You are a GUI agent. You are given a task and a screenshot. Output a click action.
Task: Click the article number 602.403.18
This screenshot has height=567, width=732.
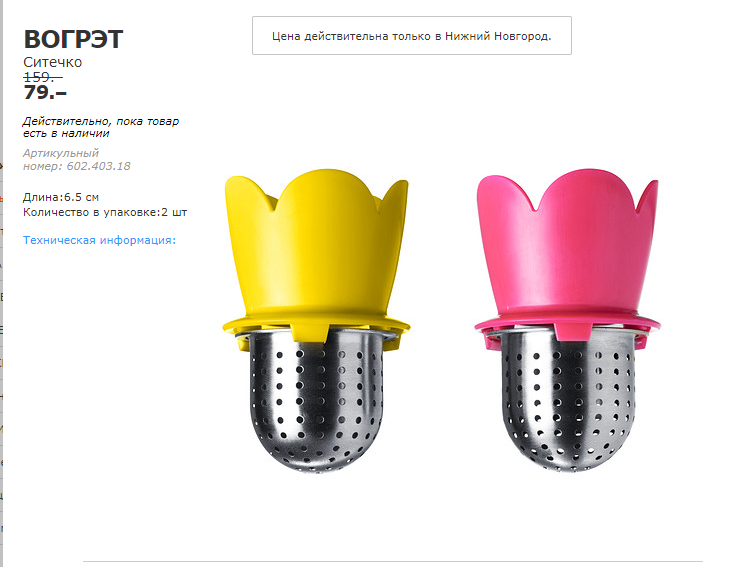[99, 166]
